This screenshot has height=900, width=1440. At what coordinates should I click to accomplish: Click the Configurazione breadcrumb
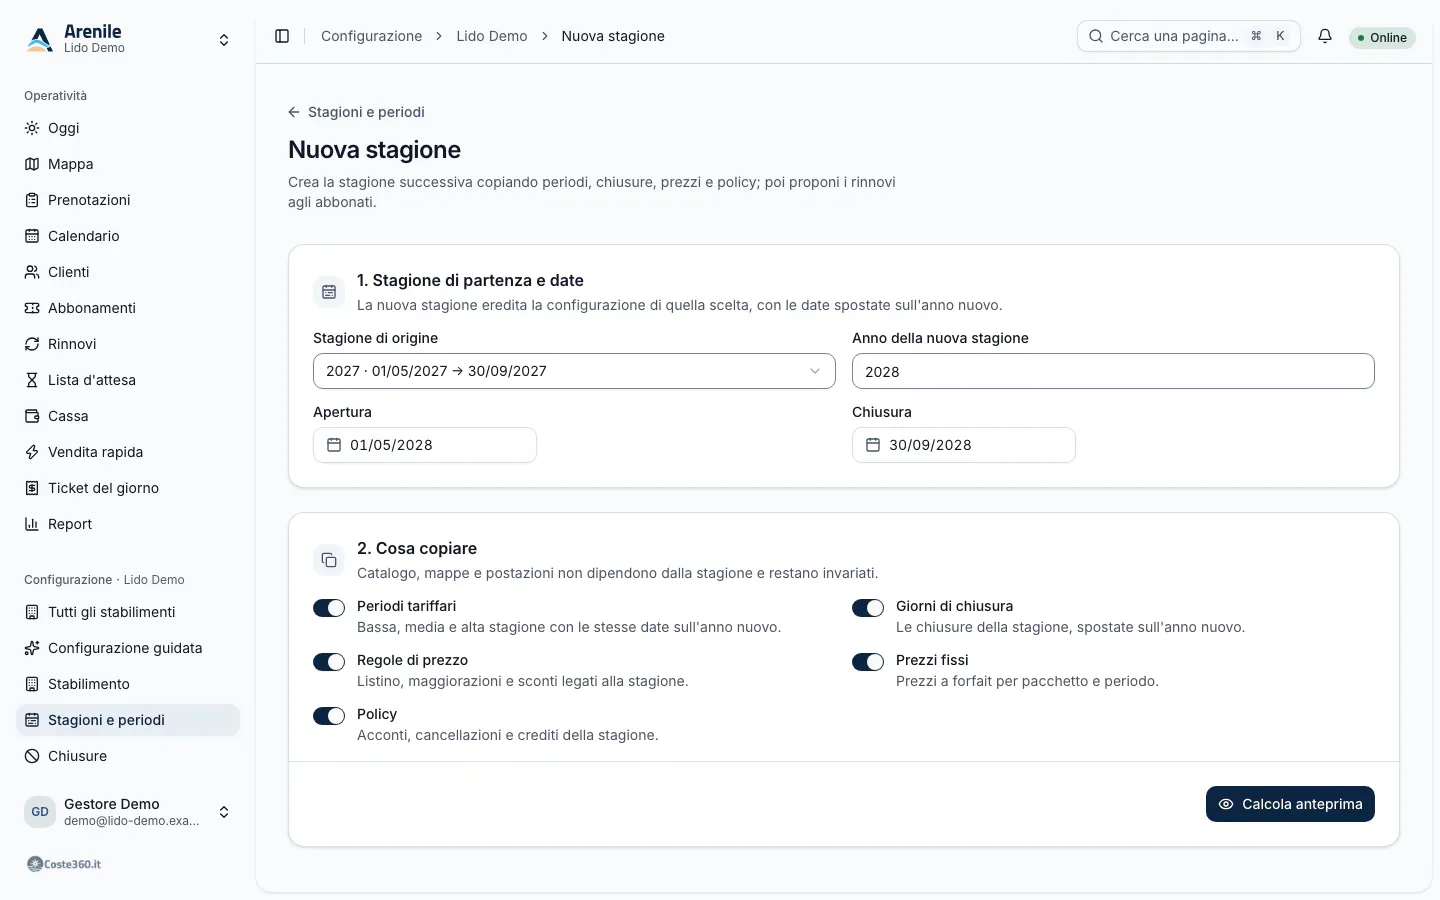(x=371, y=36)
